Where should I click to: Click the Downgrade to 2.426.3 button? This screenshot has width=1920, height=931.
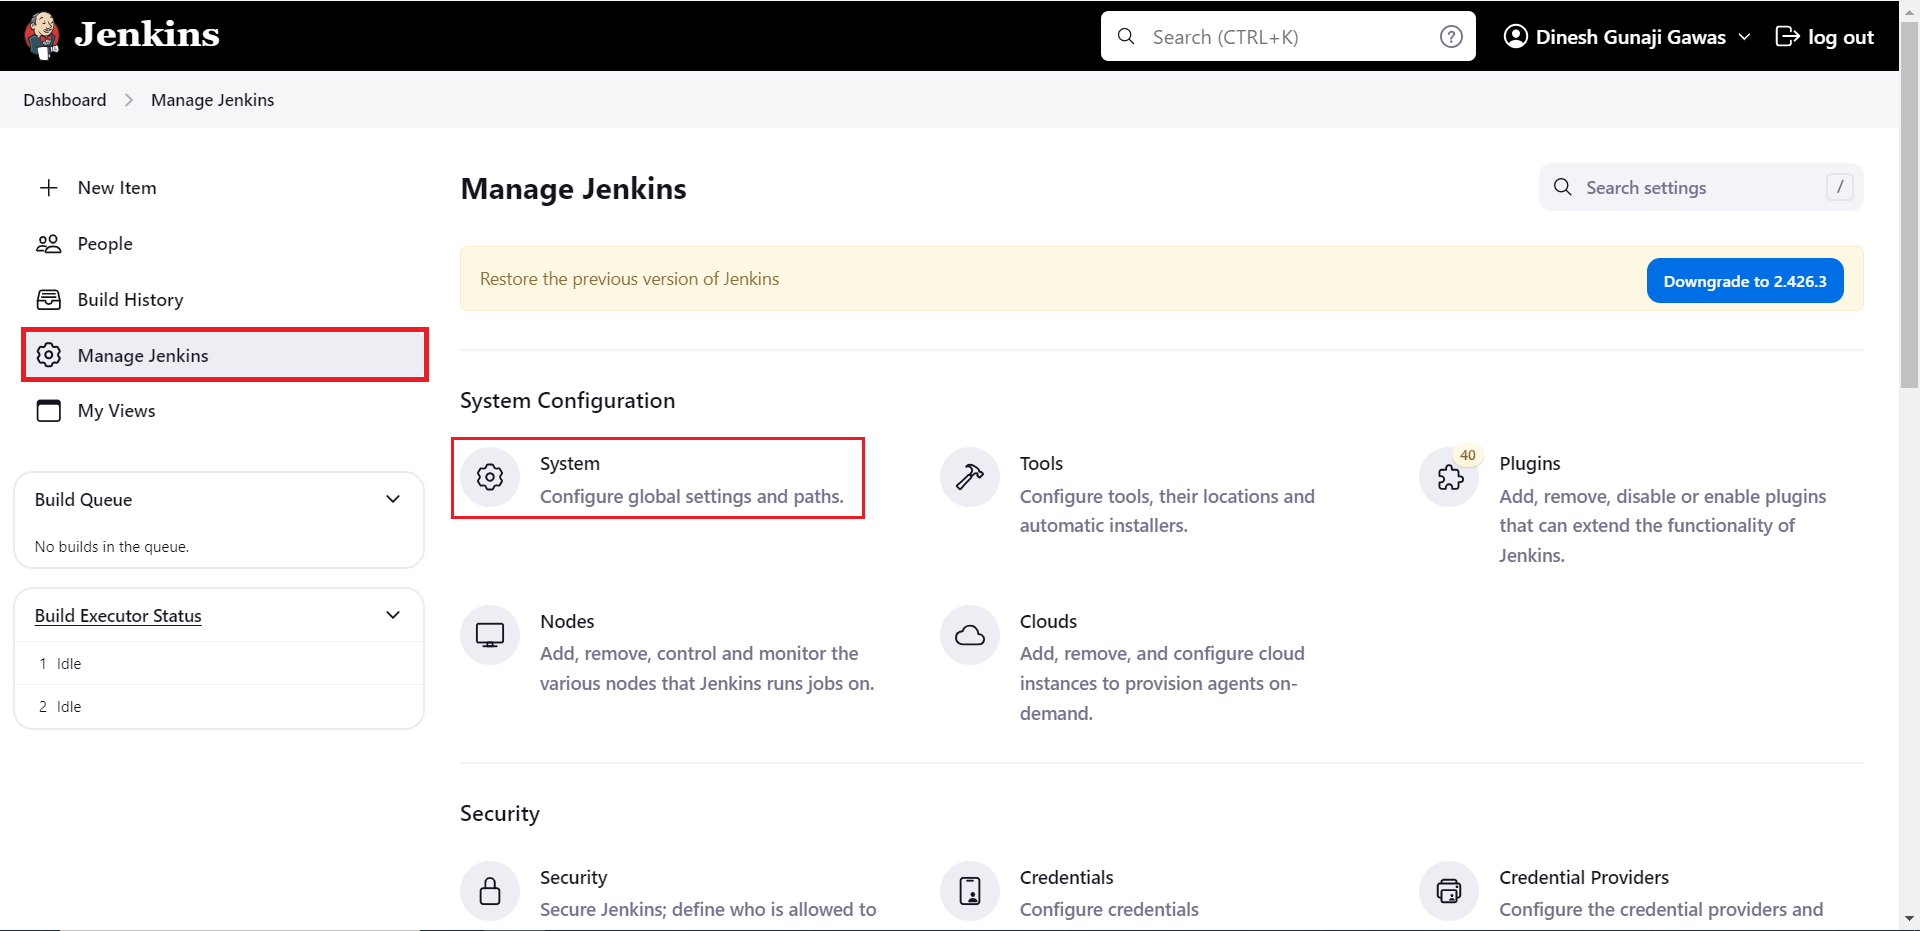click(1745, 281)
